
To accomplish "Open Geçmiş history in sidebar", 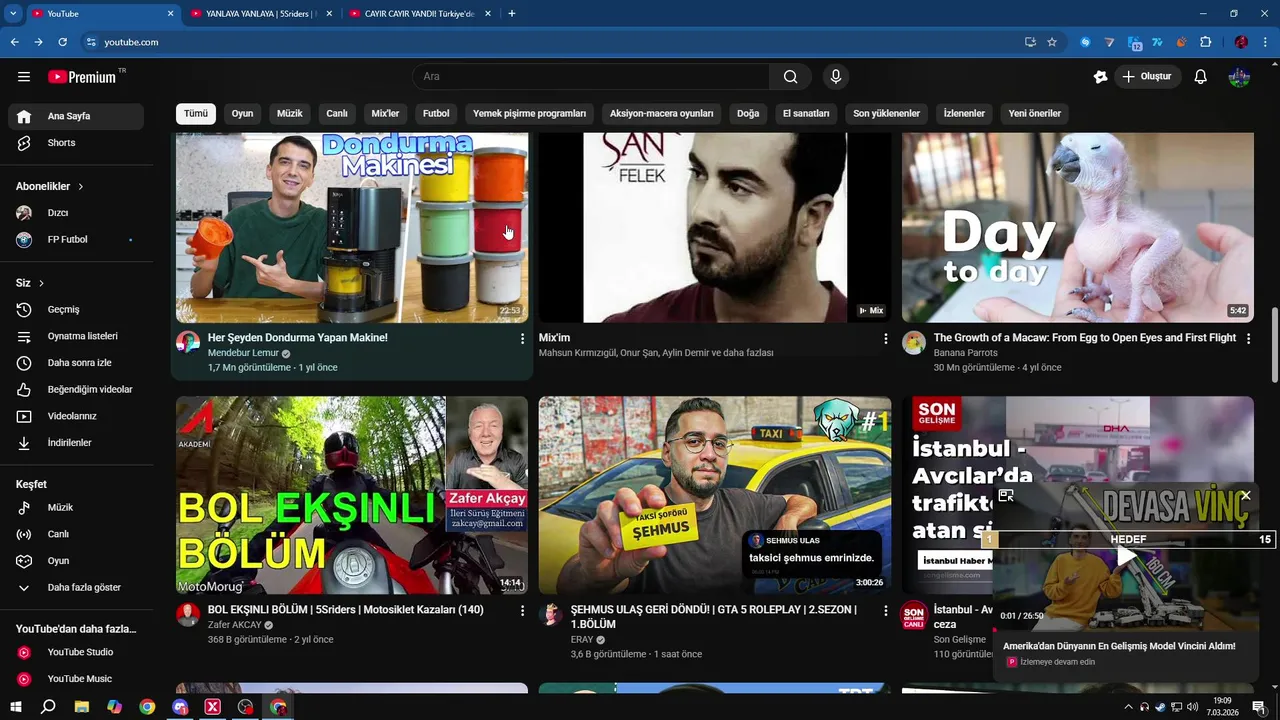I will (x=76, y=310).
